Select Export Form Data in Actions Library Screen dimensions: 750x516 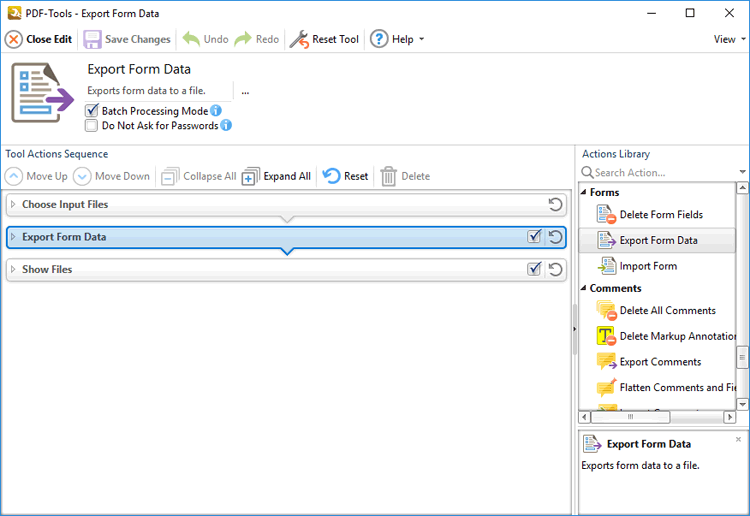[657, 240]
